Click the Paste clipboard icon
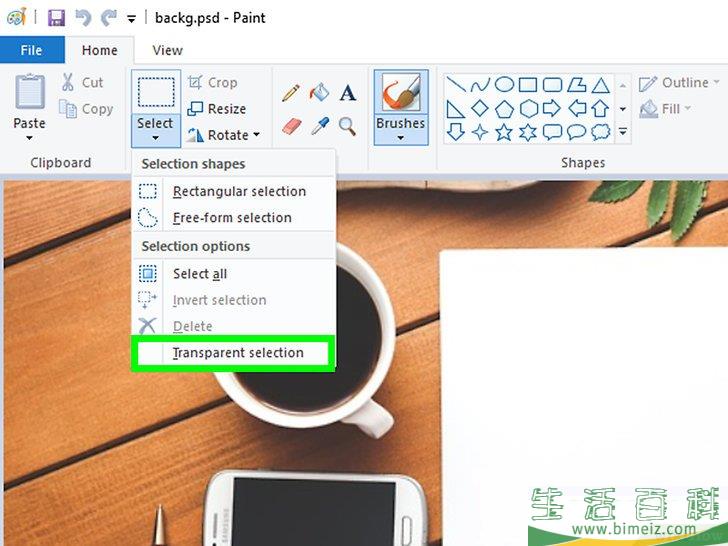The width and height of the screenshot is (728, 546). point(30,91)
